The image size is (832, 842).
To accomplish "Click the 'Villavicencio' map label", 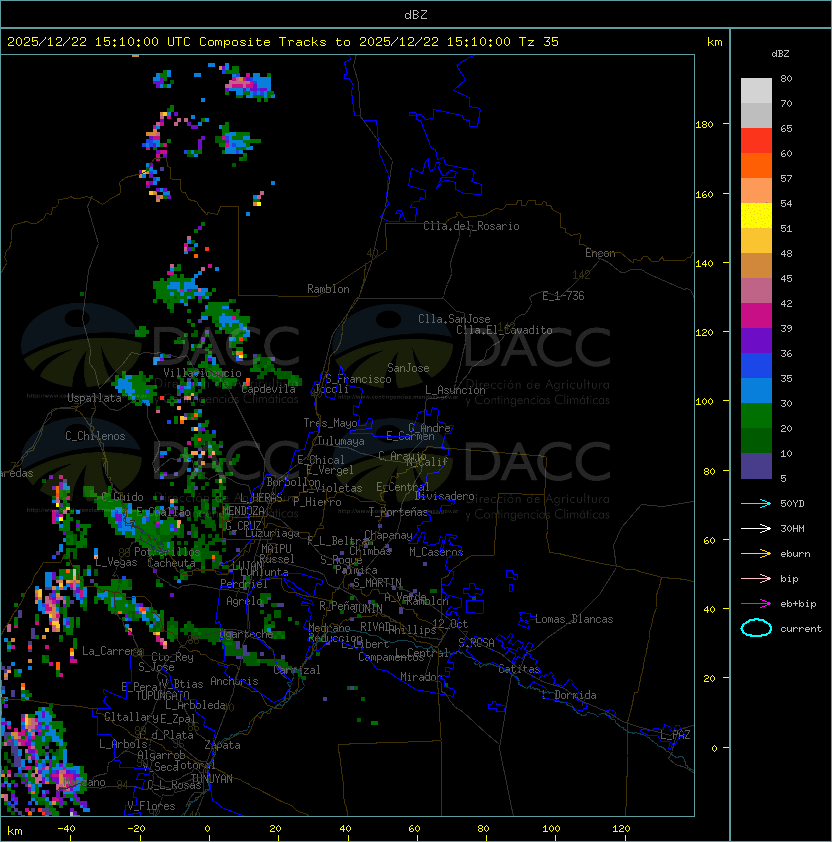I will pyautogui.click(x=202, y=373).
